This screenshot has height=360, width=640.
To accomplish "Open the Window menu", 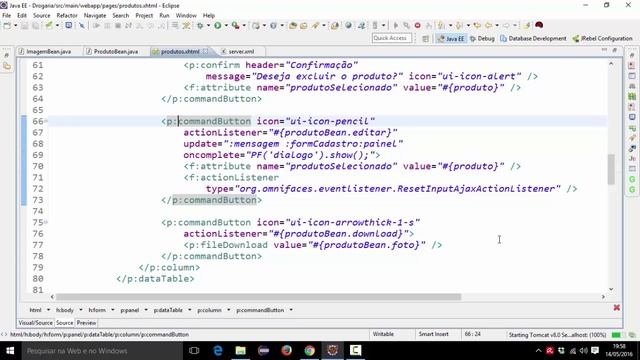I will click(186, 16).
